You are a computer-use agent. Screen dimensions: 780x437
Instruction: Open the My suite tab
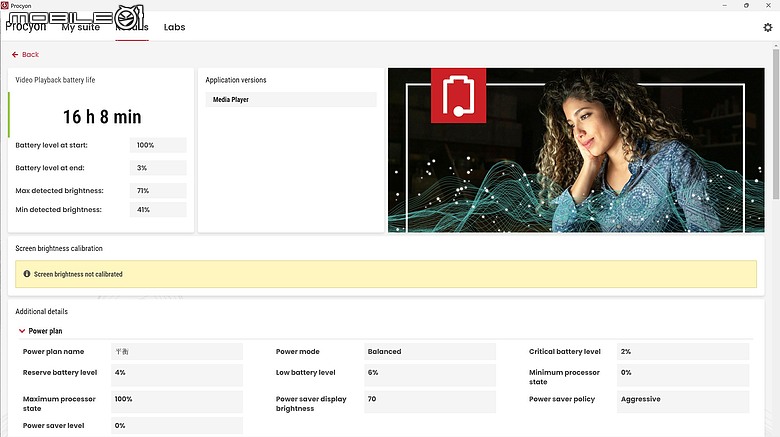pyautogui.click(x=81, y=27)
